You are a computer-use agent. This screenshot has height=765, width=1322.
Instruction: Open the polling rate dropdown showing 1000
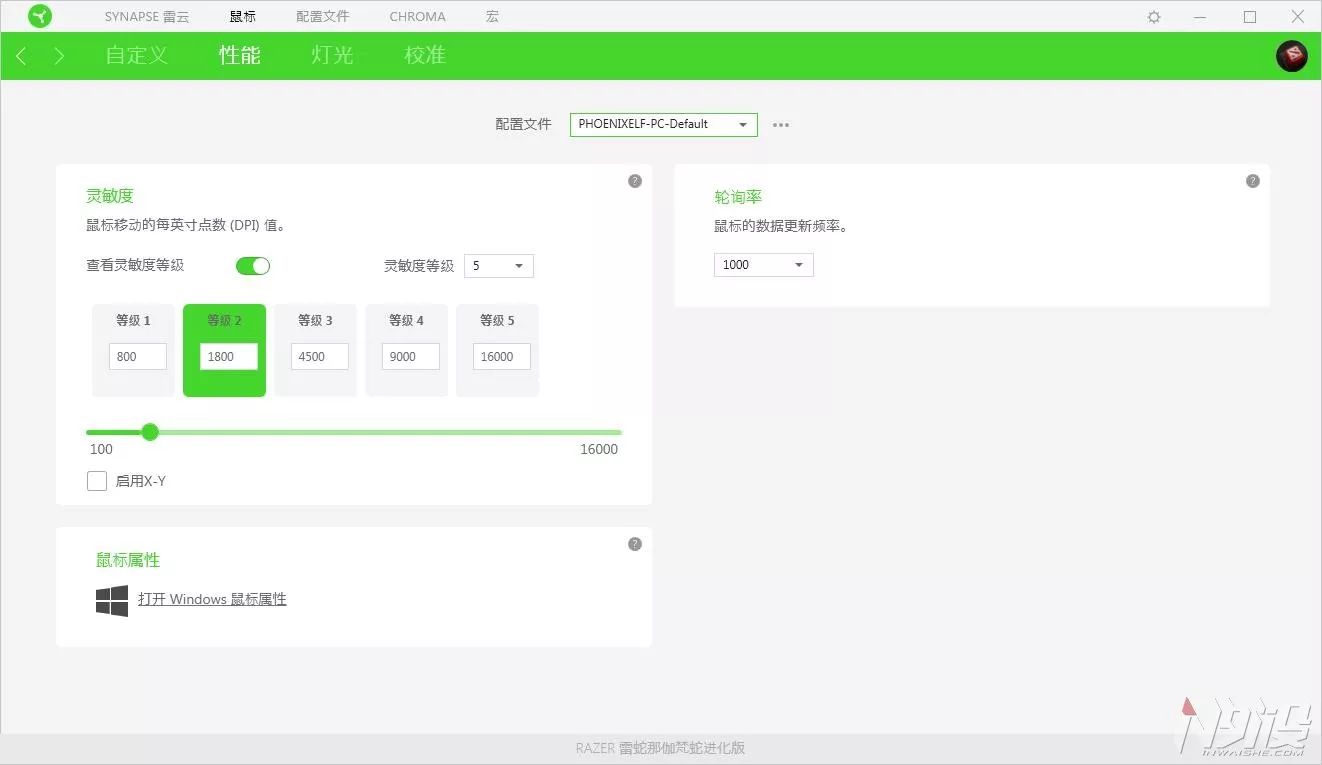pyautogui.click(x=763, y=264)
